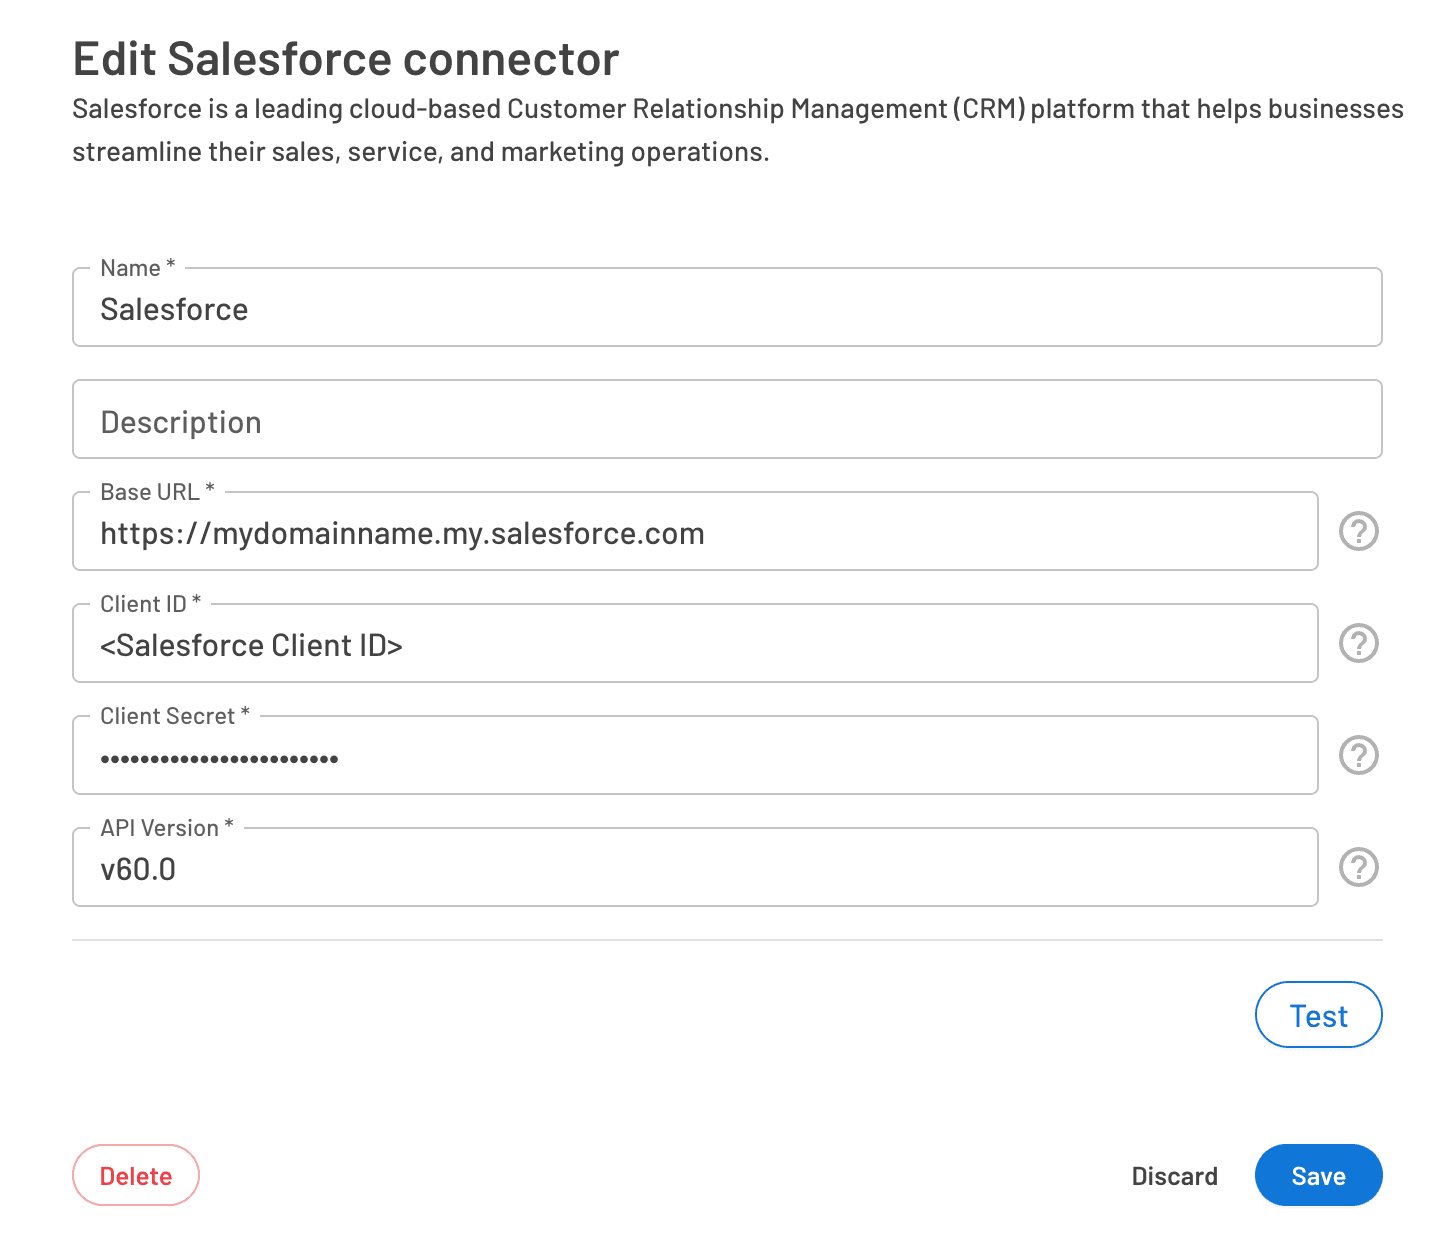
Task: Show help for the Client Secret field
Action: [1358, 755]
